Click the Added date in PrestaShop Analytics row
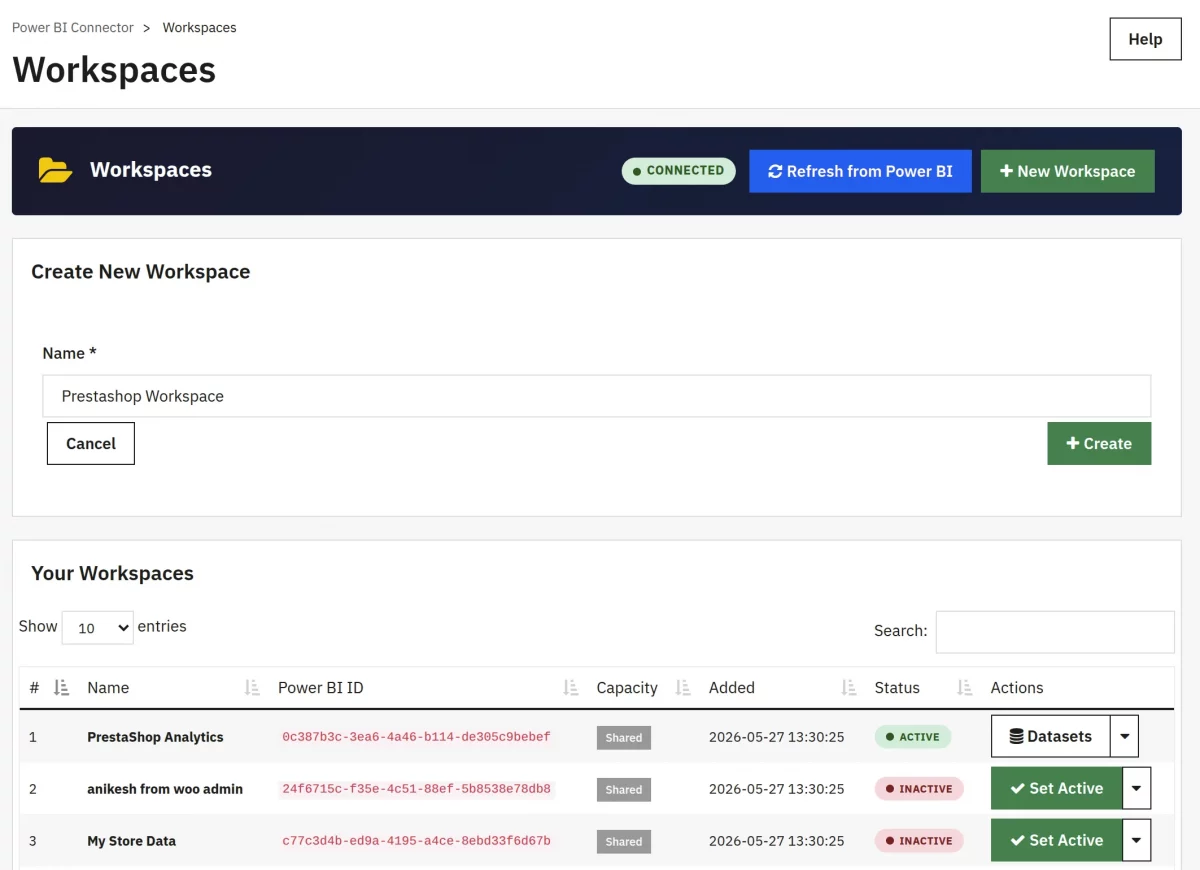 coord(776,737)
